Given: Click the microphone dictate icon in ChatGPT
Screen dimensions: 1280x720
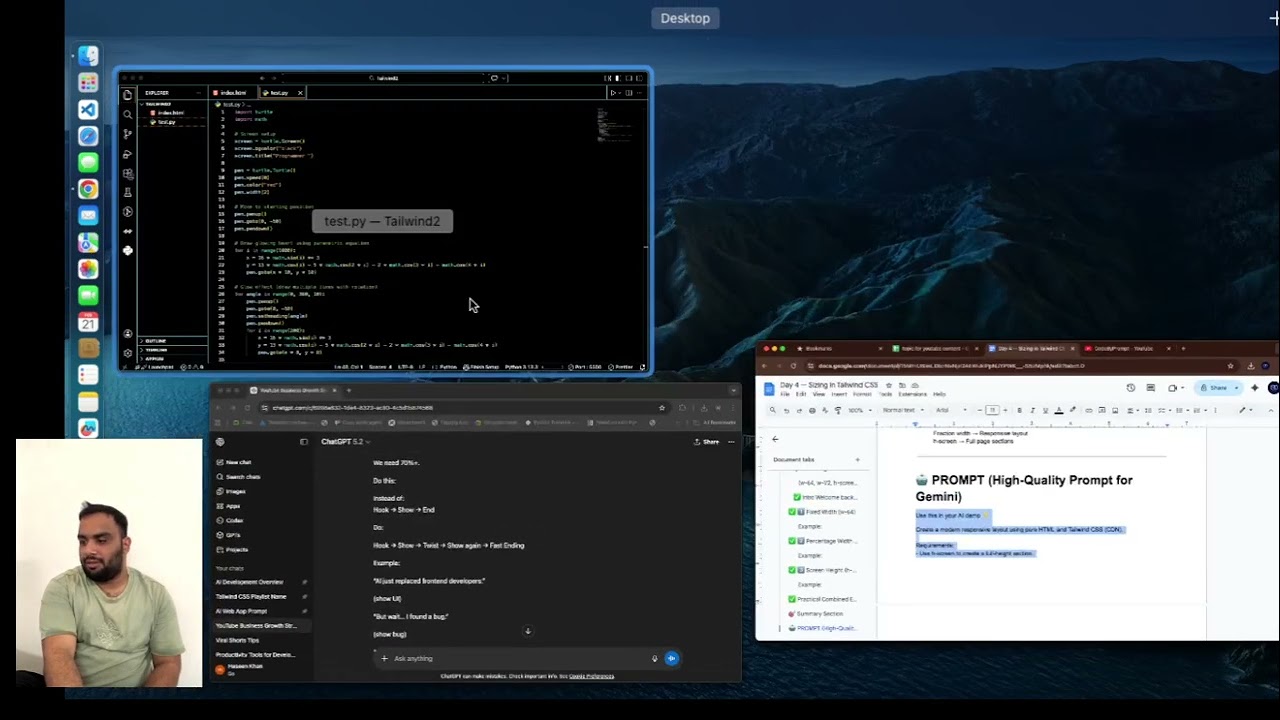Looking at the screenshot, I should click(654, 658).
